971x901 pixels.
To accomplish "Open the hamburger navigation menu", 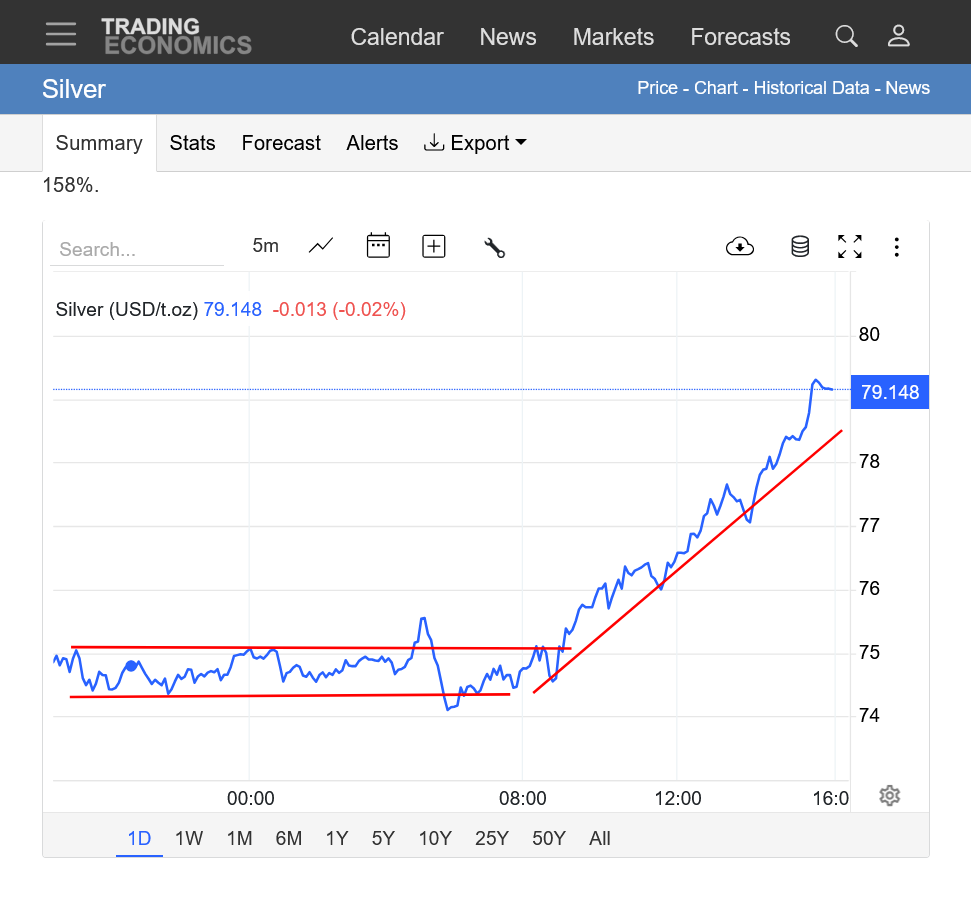I will pos(61,34).
